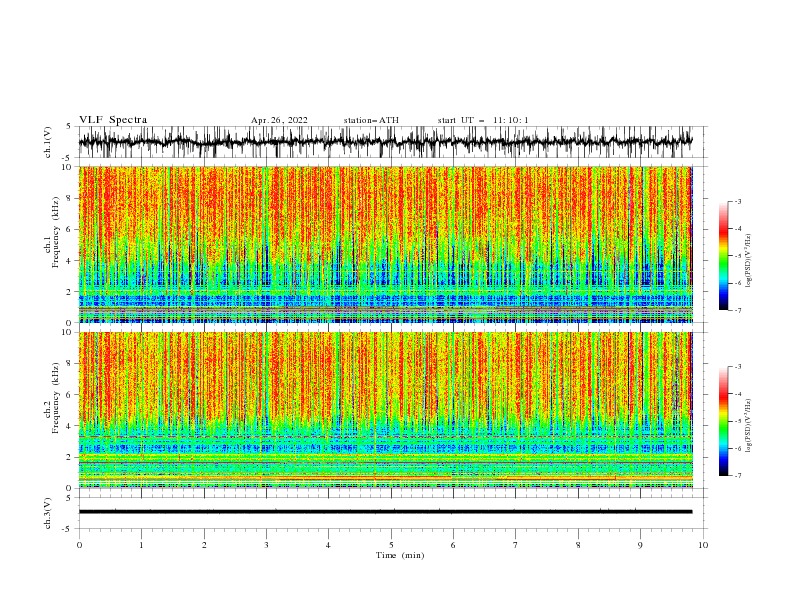Viewport: 792px width, 612px height.
Task: Click the time axis tick label '7'
Action: click(516, 545)
